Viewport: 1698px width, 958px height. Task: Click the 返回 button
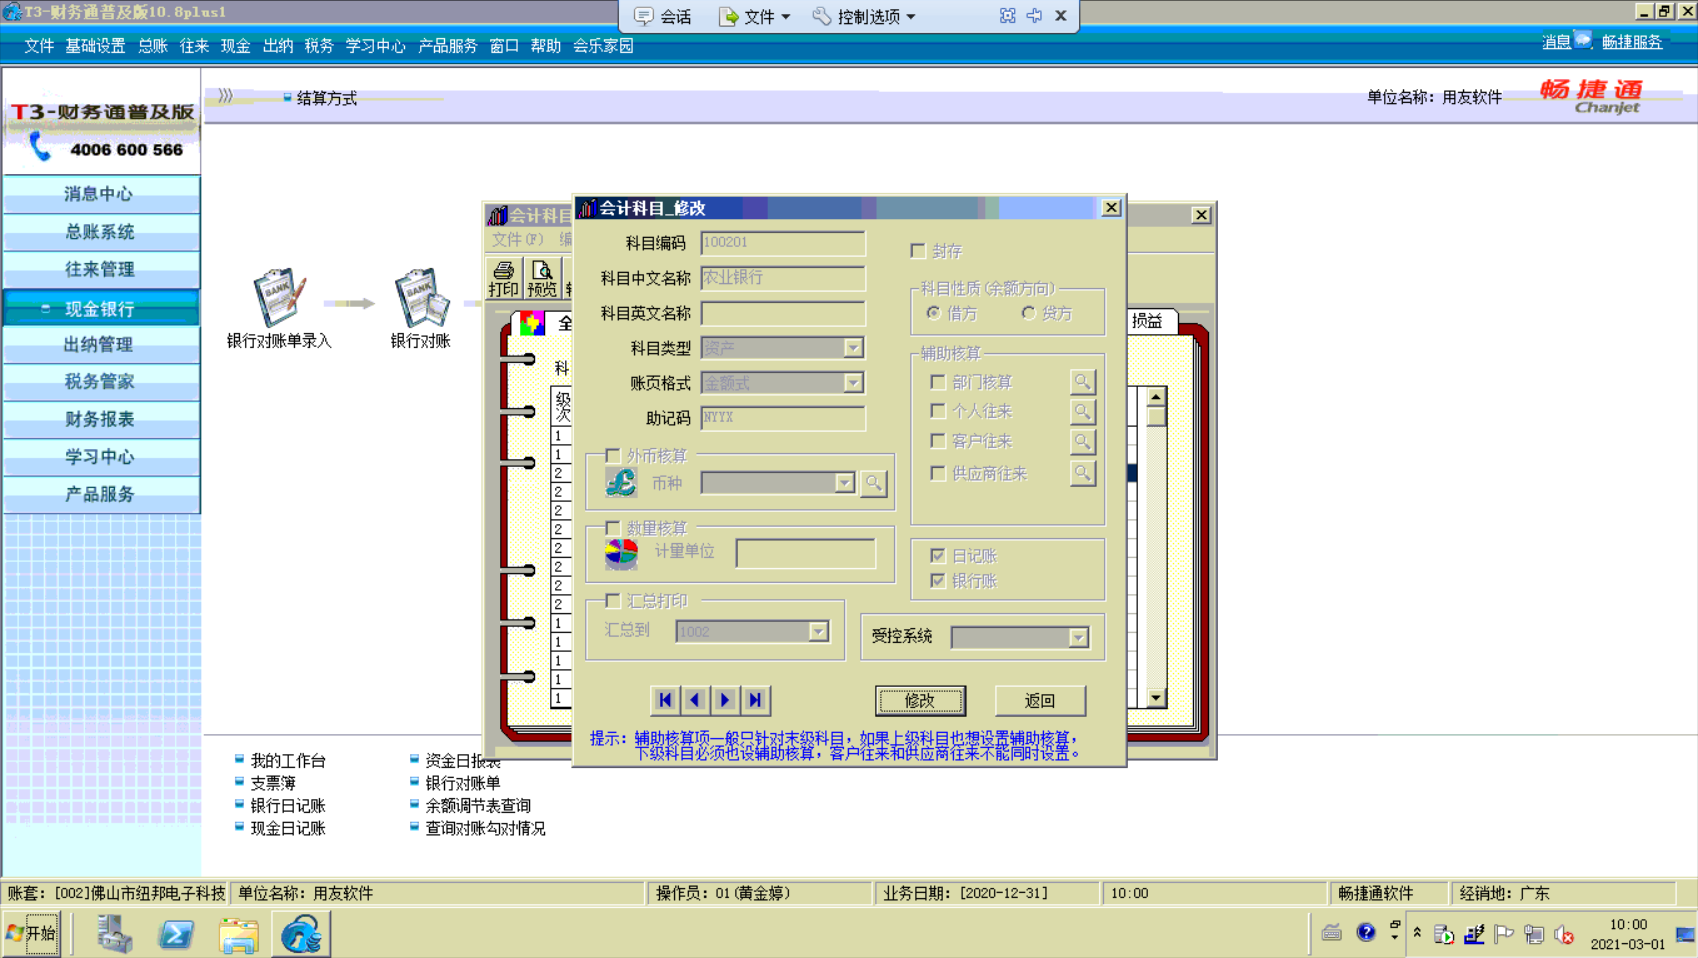tap(1040, 700)
